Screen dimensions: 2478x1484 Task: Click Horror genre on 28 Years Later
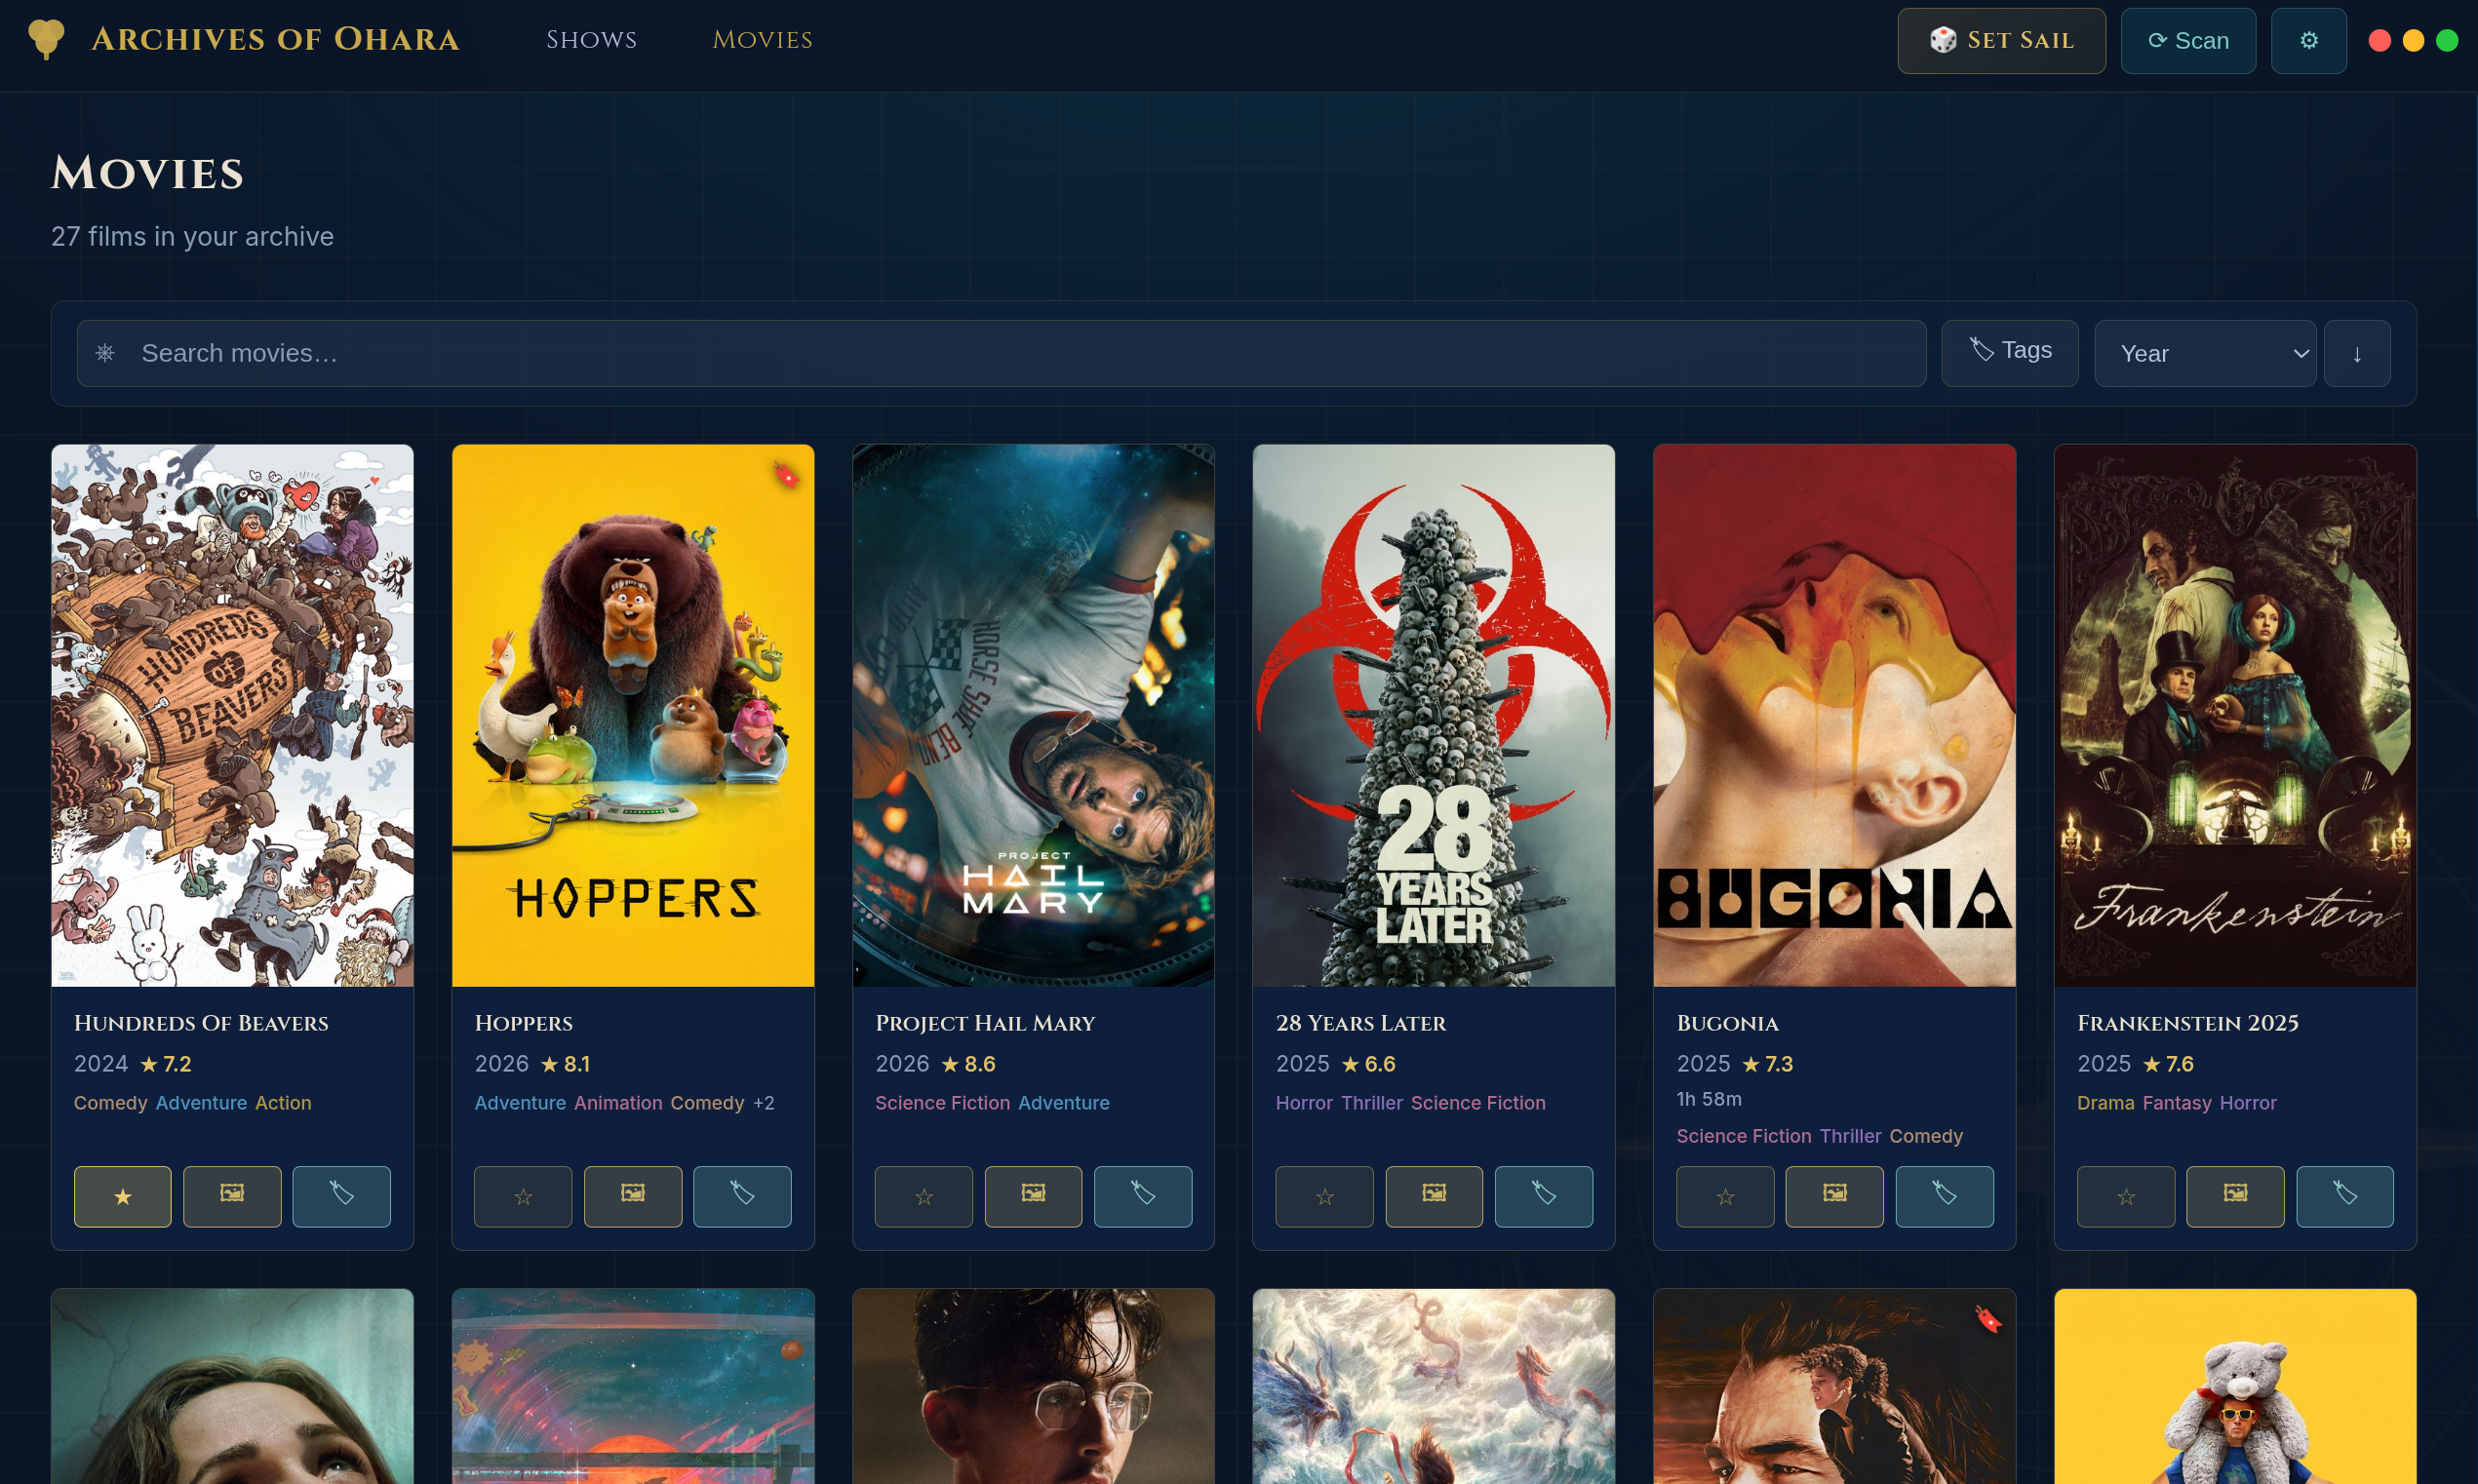(x=1304, y=1103)
